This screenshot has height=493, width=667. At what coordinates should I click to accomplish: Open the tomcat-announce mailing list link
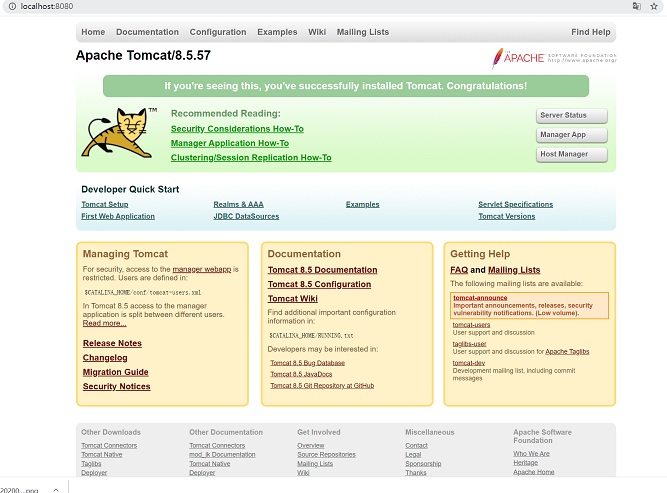pos(480,298)
